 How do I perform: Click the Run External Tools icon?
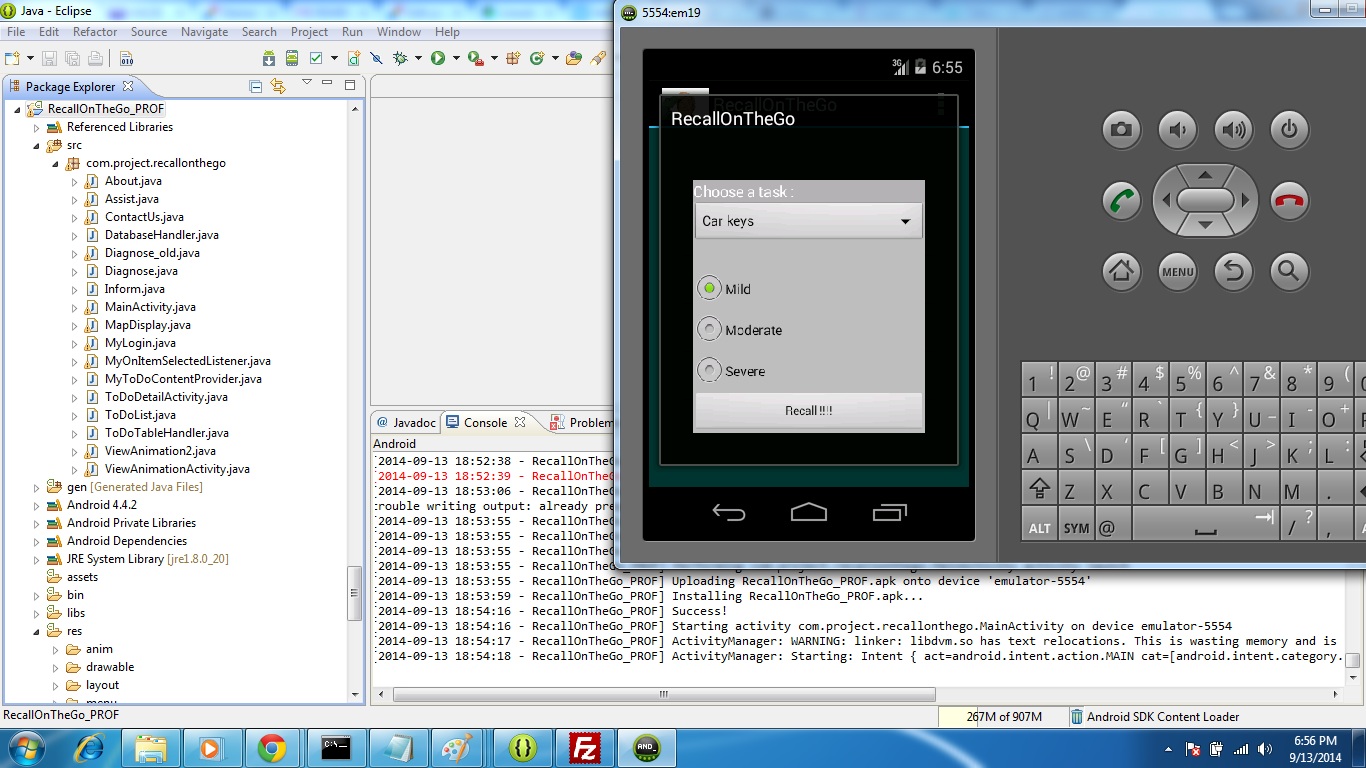(x=476, y=58)
